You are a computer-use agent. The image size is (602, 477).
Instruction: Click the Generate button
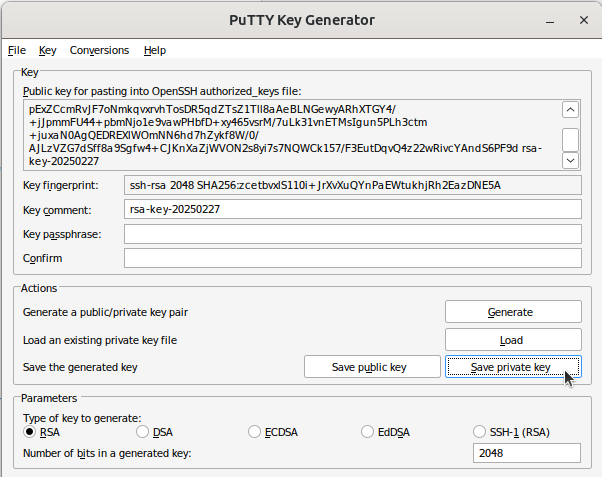point(513,312)
